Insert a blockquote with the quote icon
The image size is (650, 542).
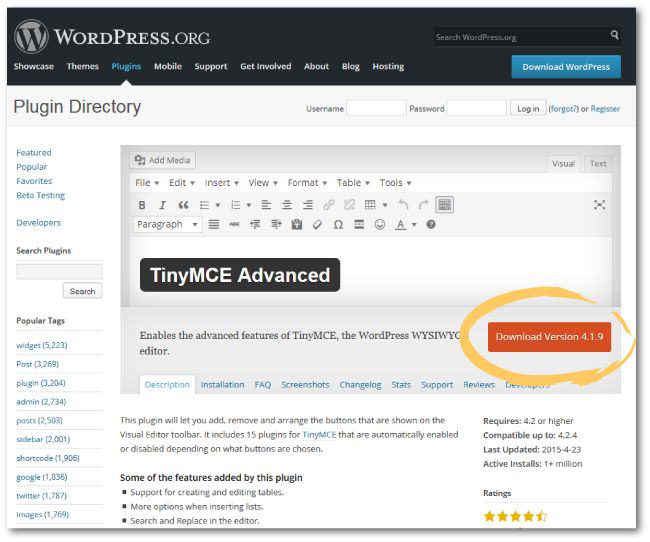(x=183, y=205)
